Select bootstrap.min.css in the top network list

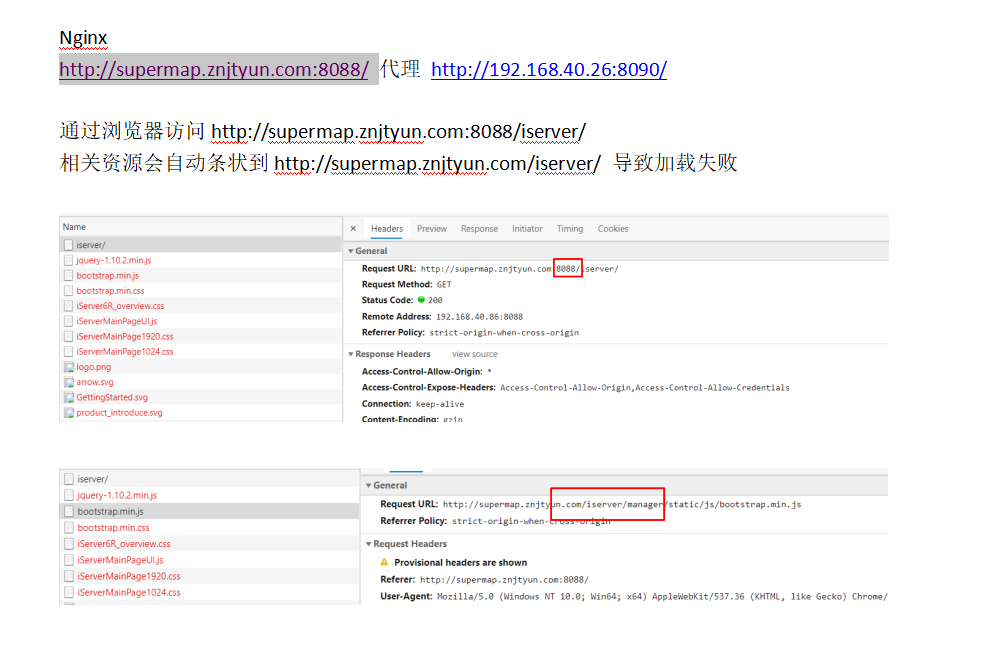[201, 291]
